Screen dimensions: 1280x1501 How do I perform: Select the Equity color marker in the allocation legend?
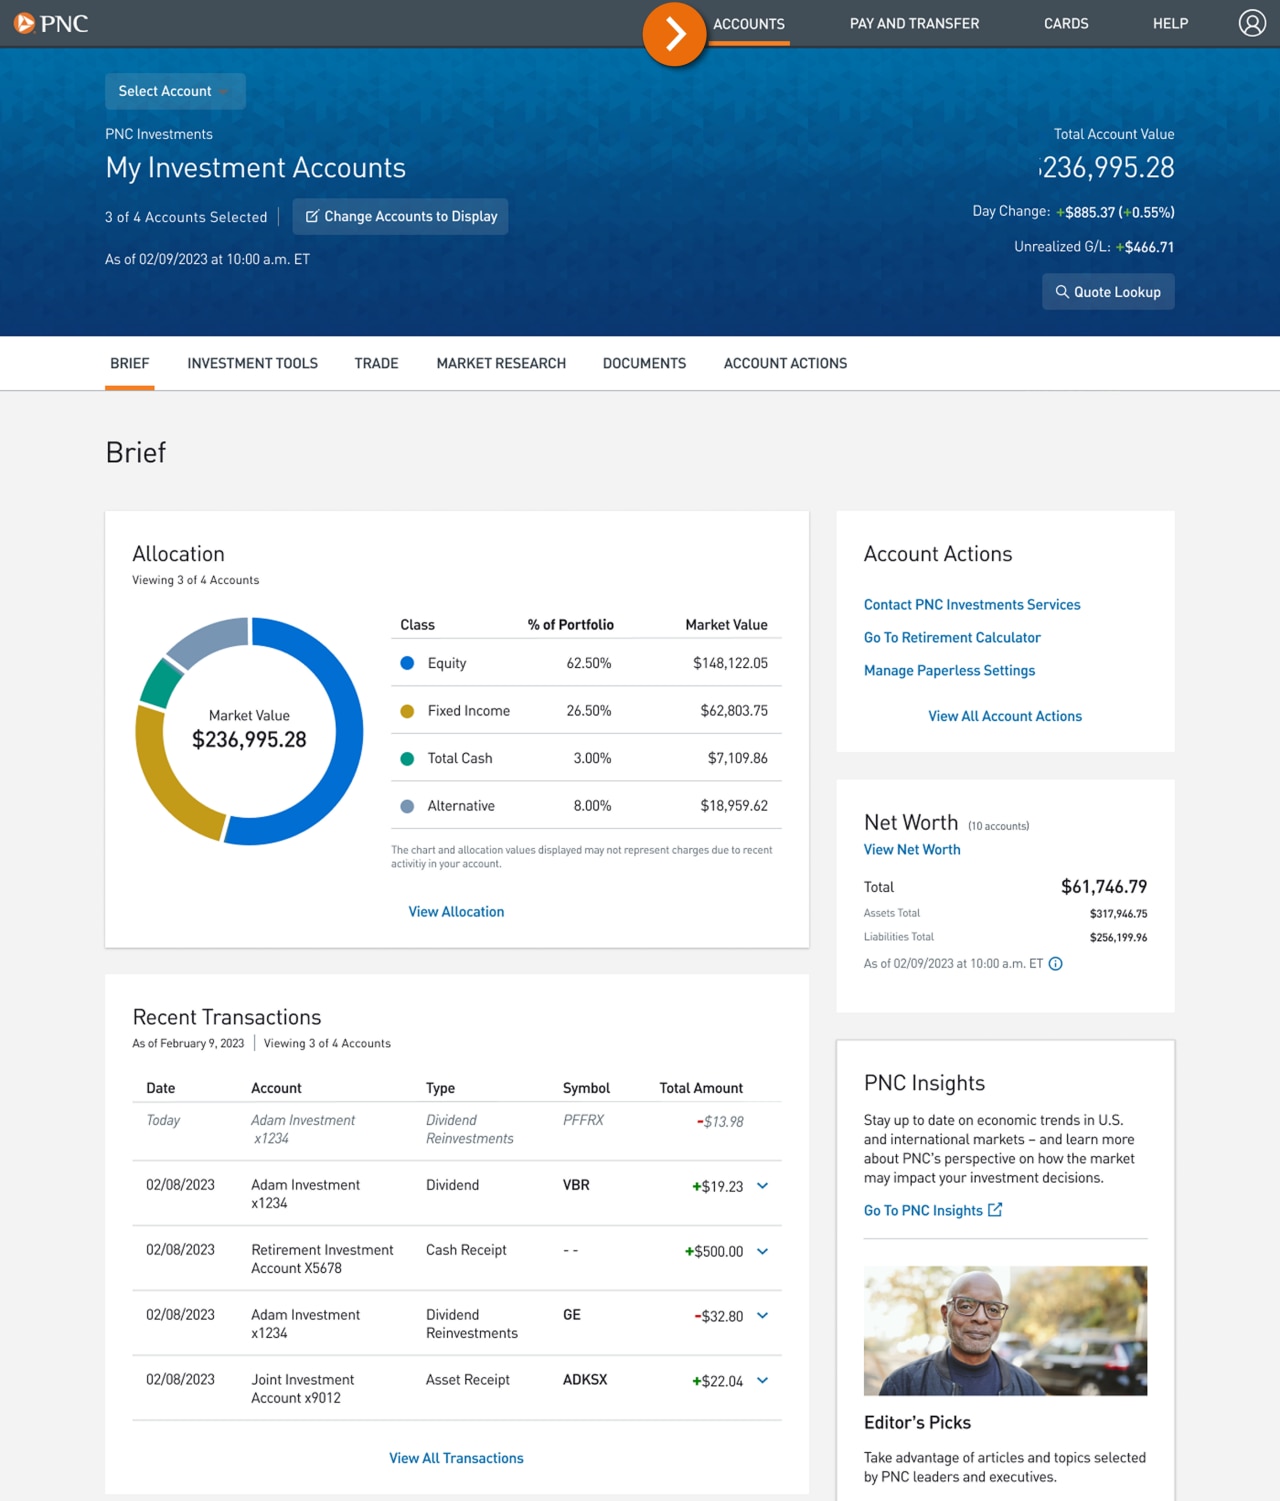[407, 662]
